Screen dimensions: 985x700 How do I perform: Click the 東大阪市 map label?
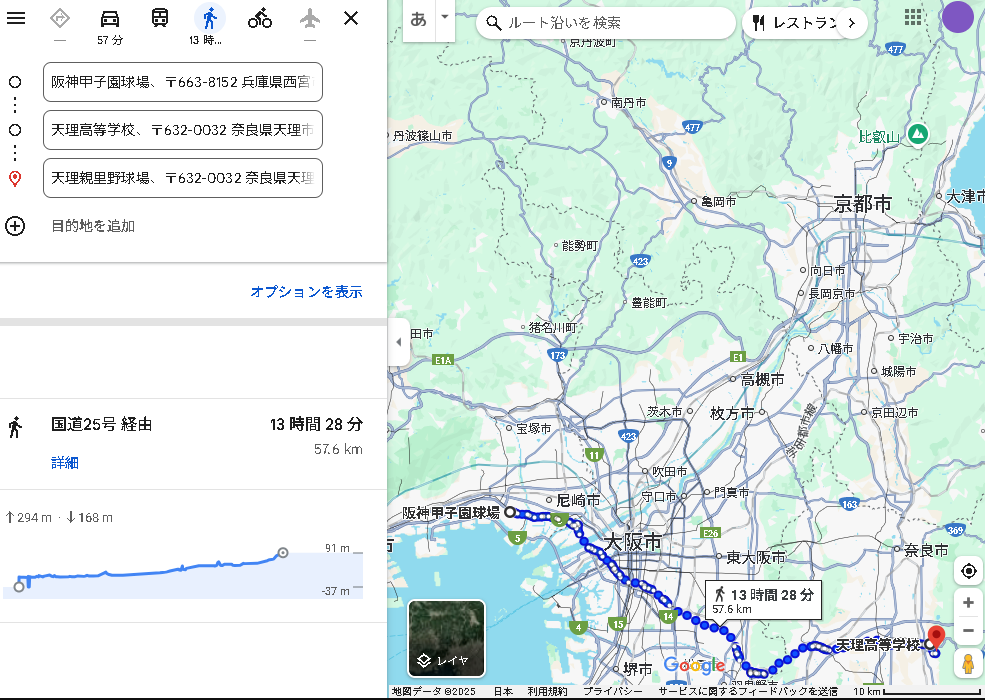point(756,557)
